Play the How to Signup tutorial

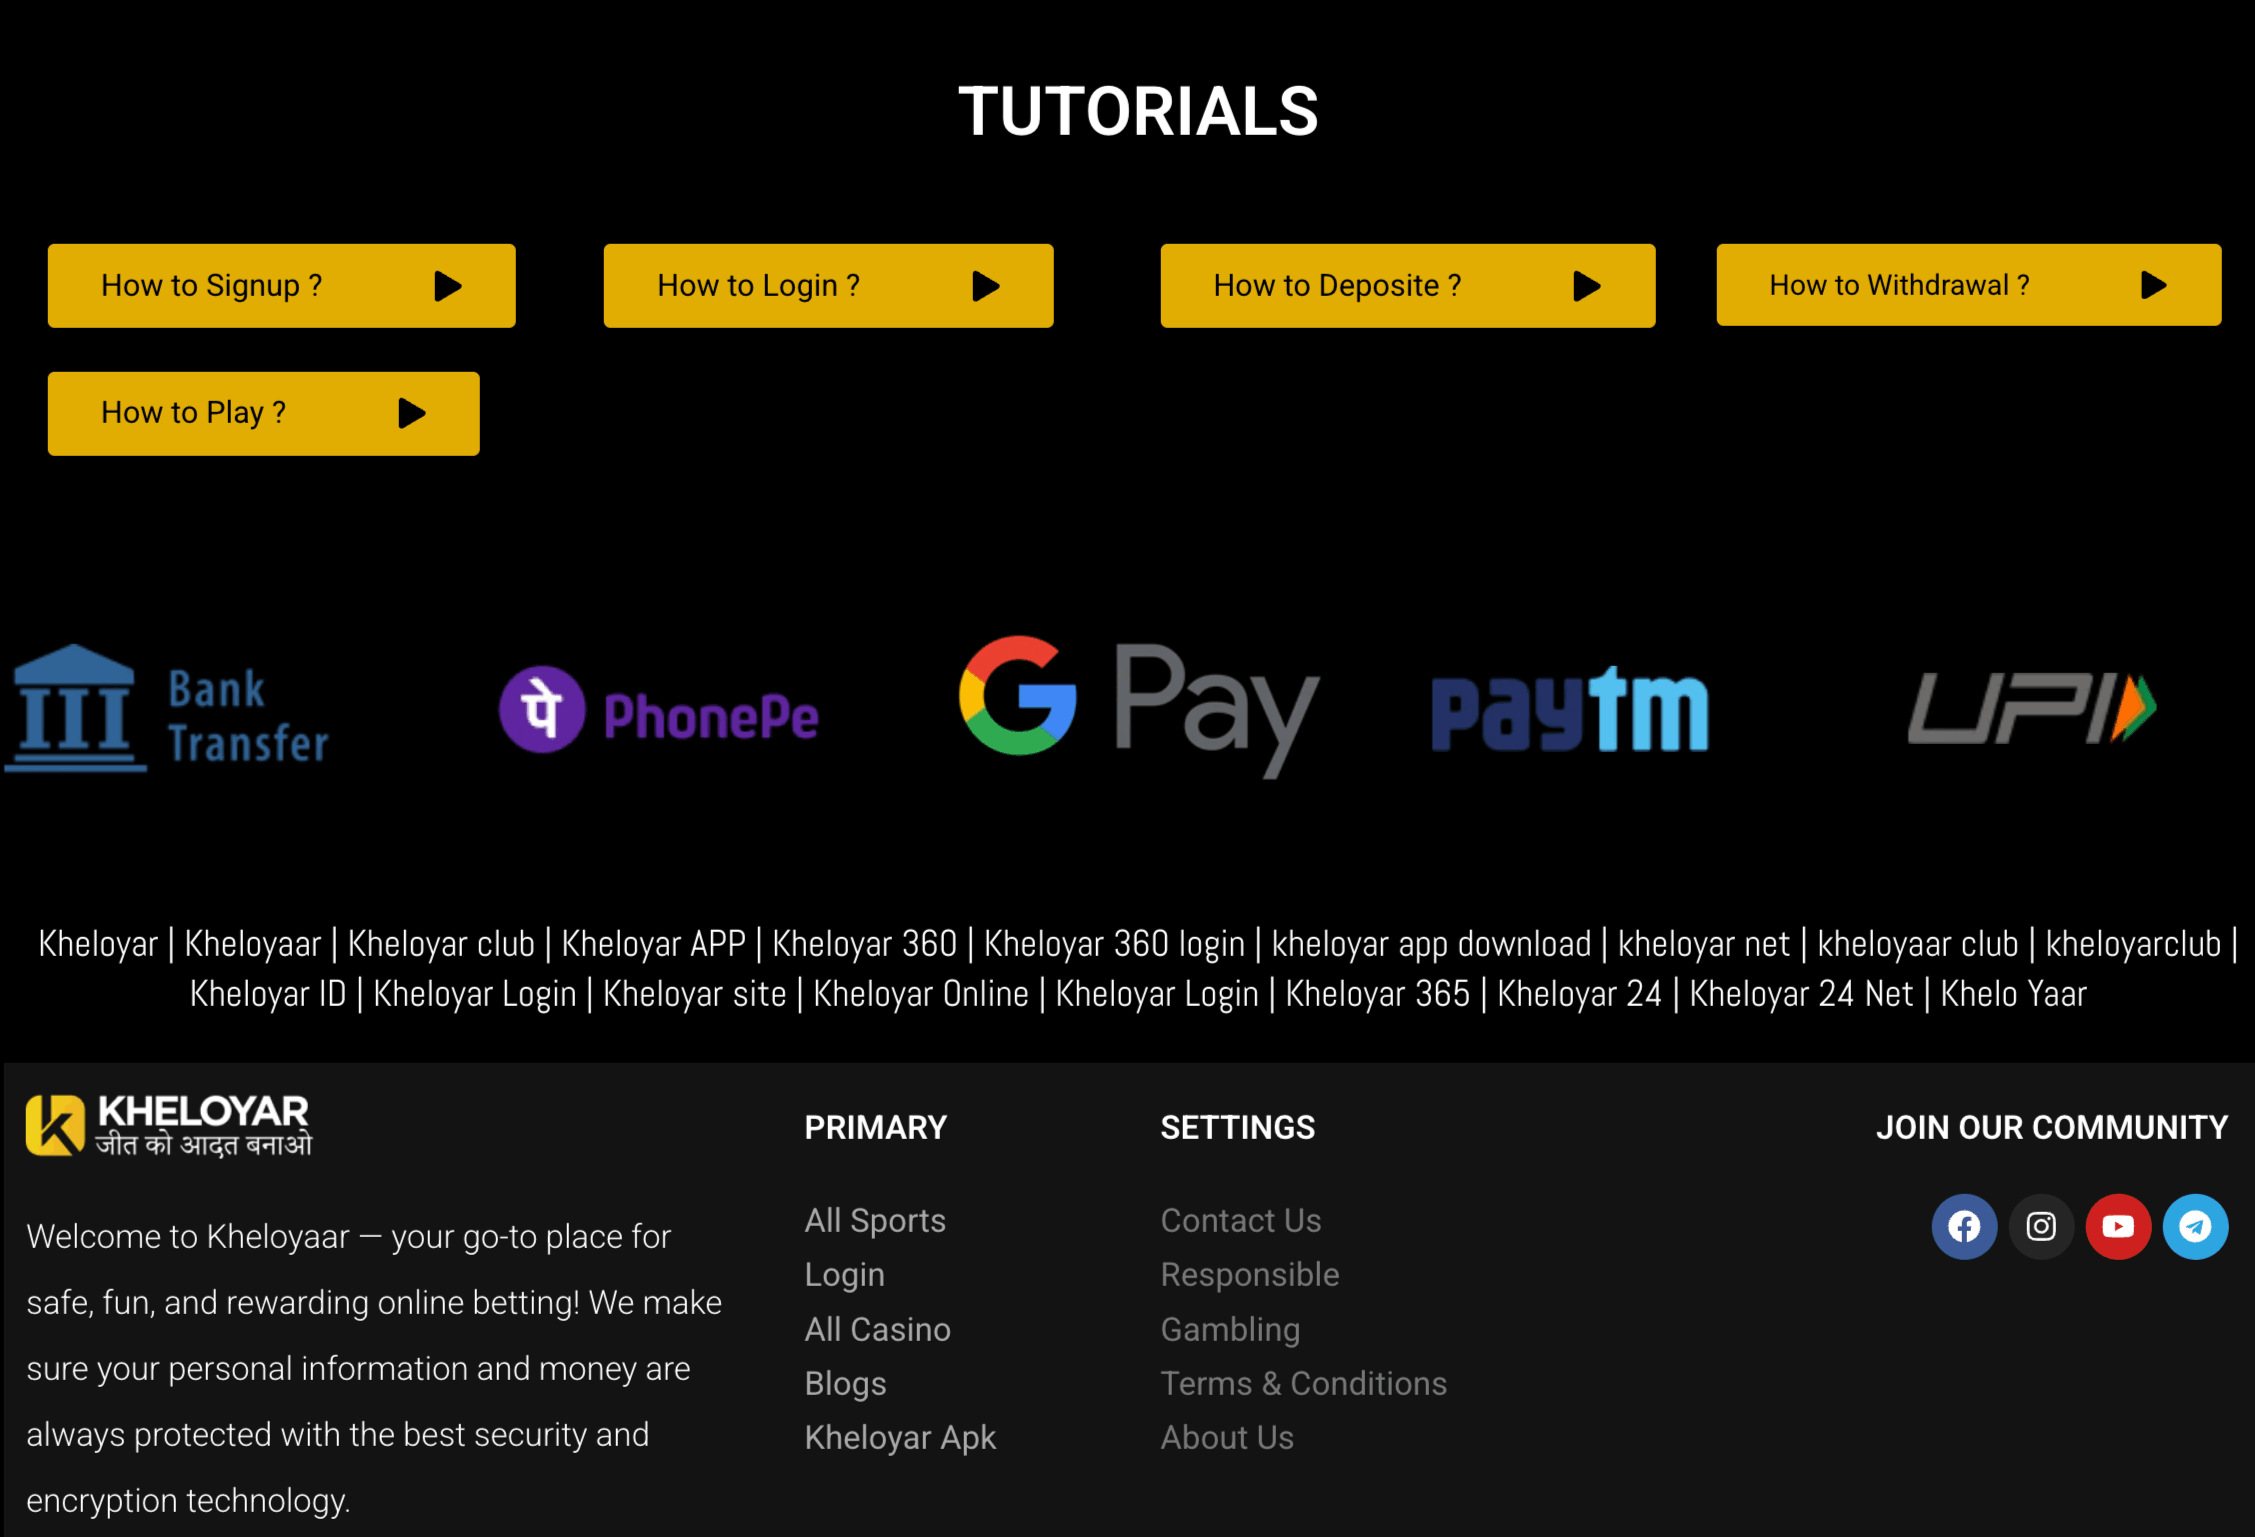(281, 286)
